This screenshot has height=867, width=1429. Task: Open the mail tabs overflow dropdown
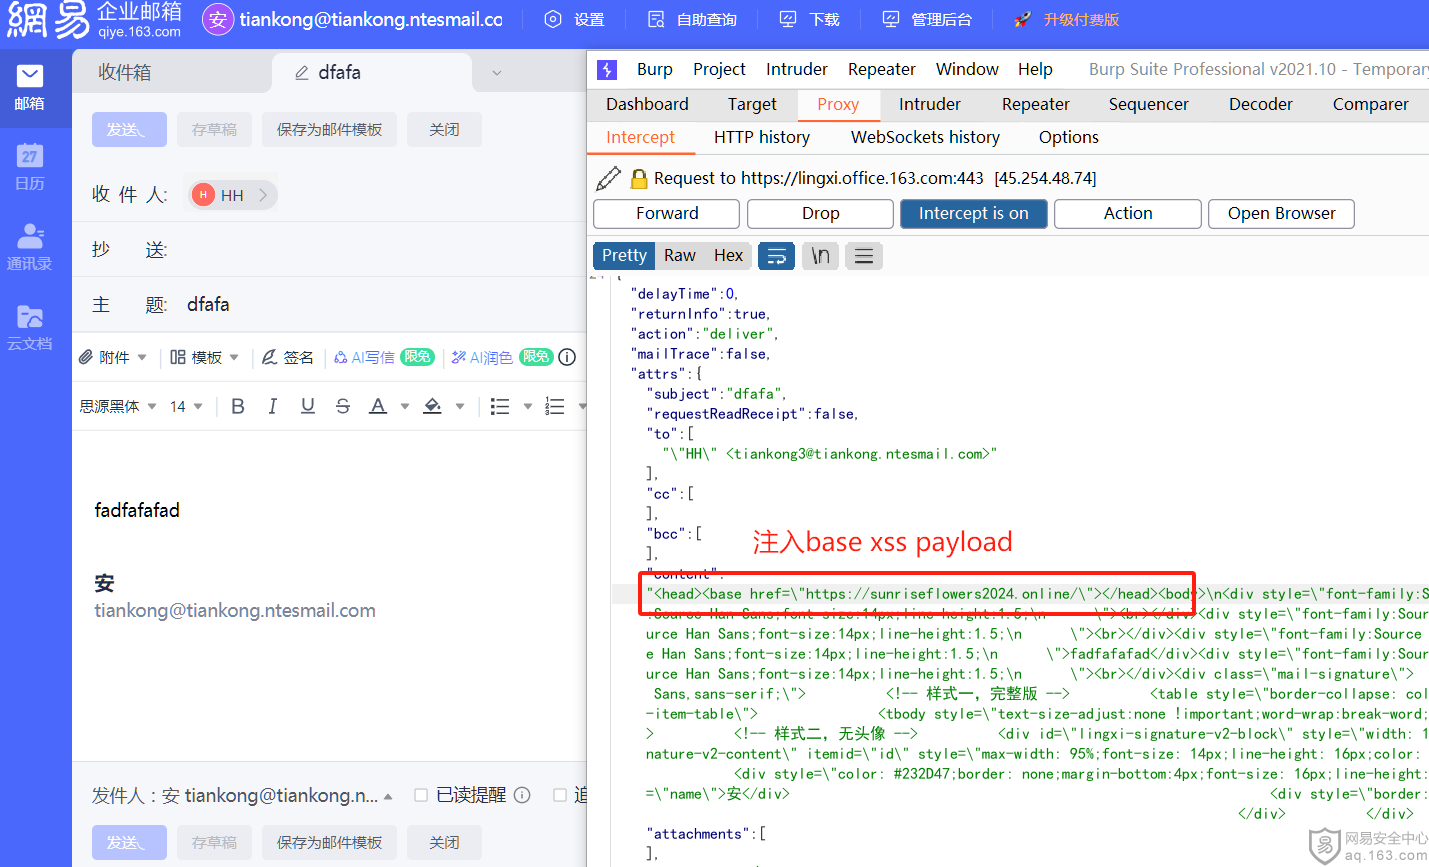497,73
